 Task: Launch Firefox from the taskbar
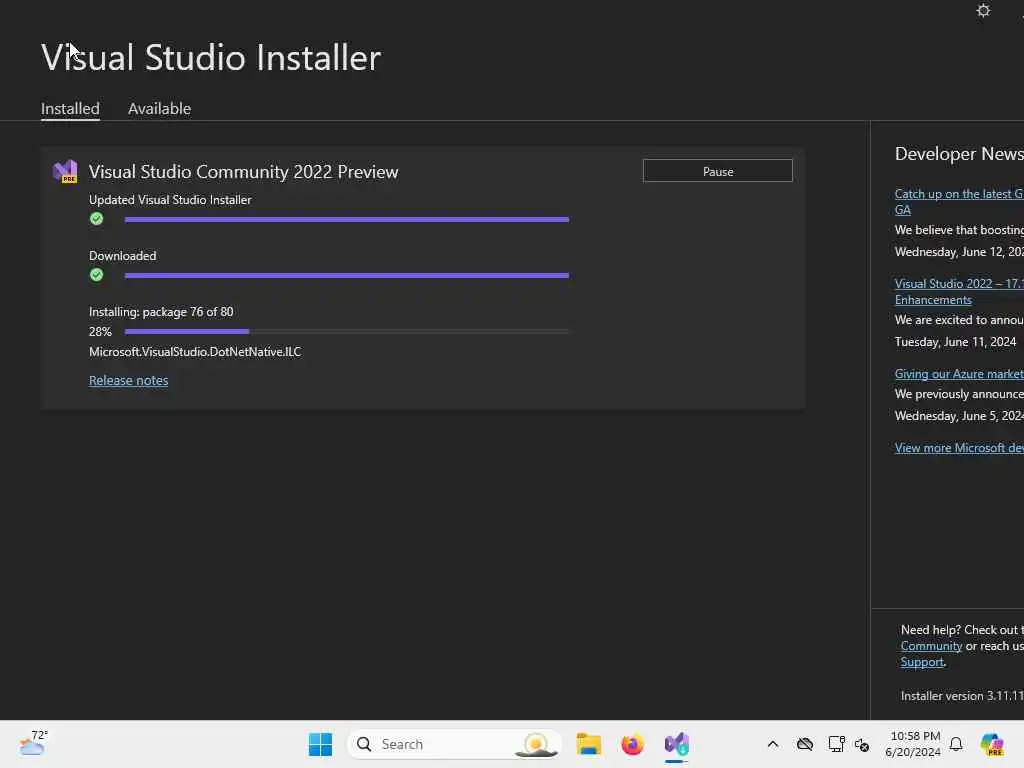pyautogui.click(x=632, y=744)
